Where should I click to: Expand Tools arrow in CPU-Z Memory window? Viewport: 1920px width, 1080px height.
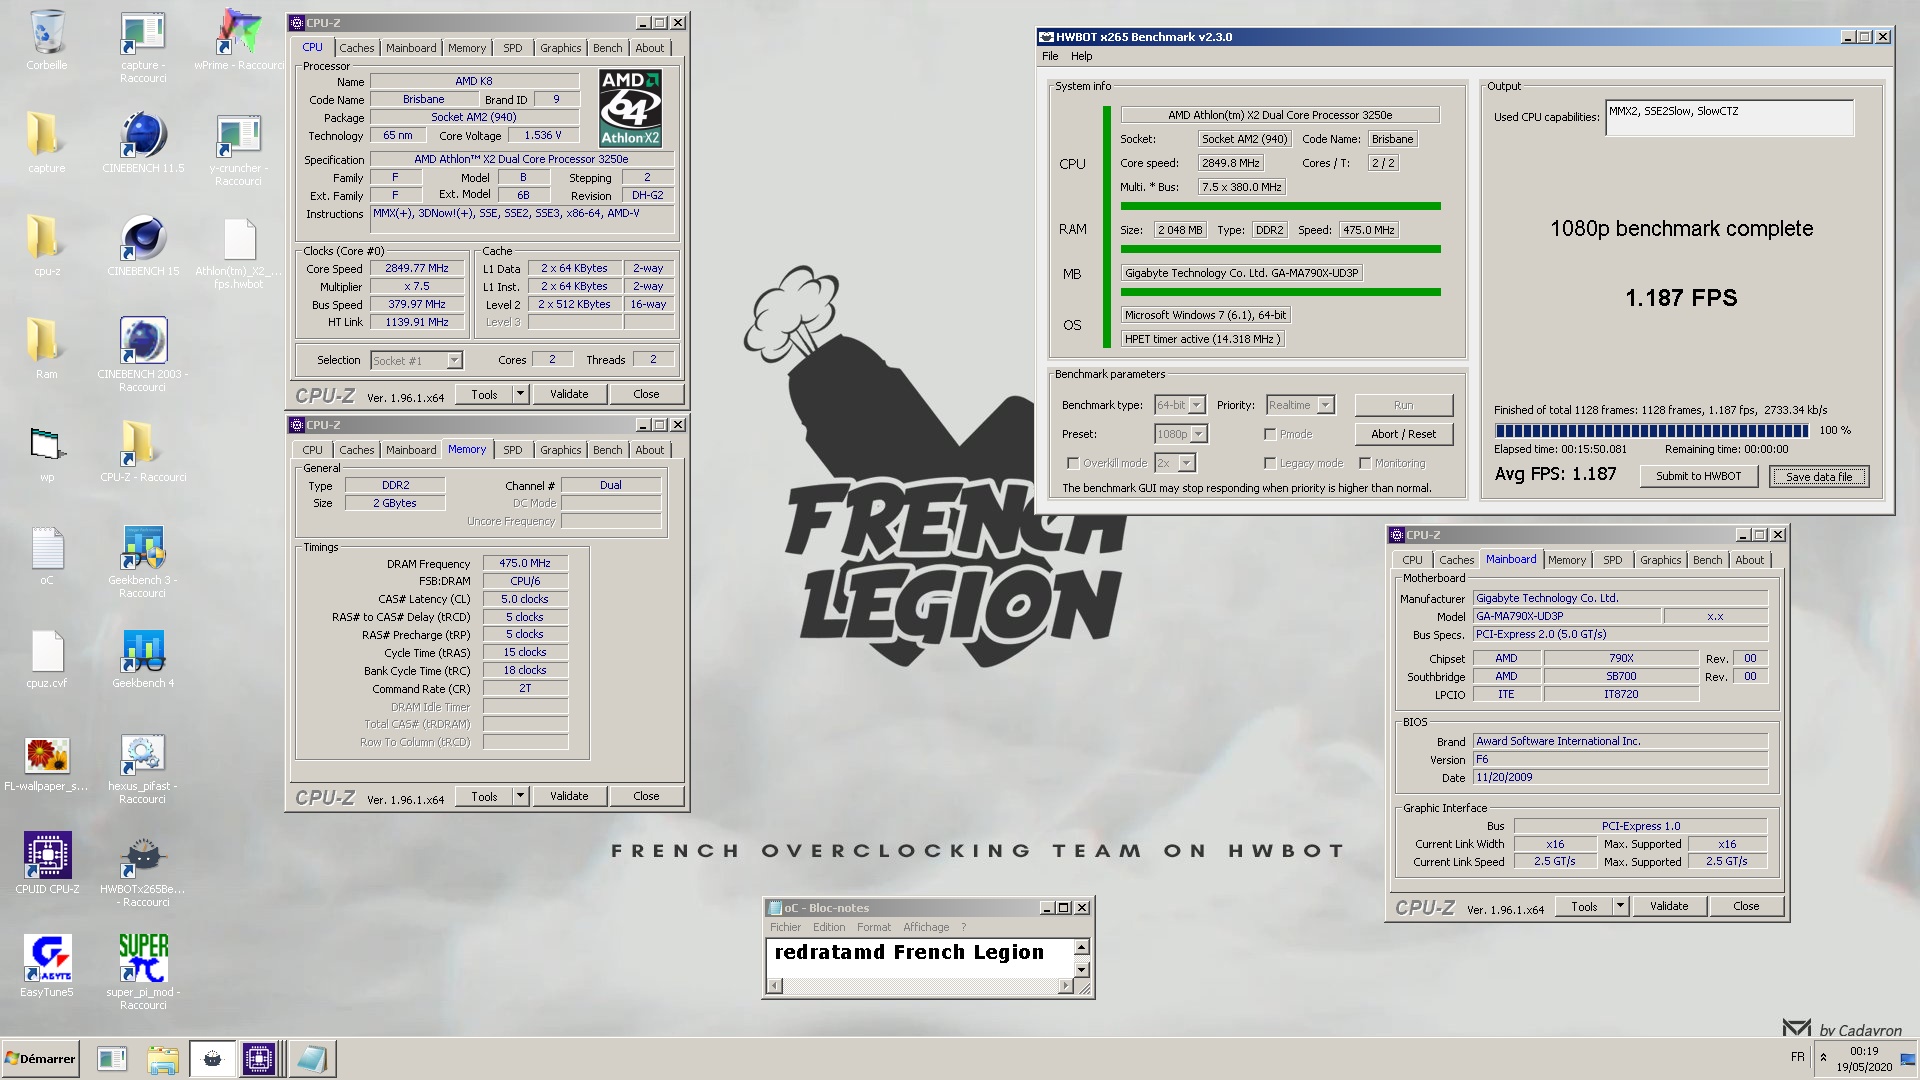(520, 796)
